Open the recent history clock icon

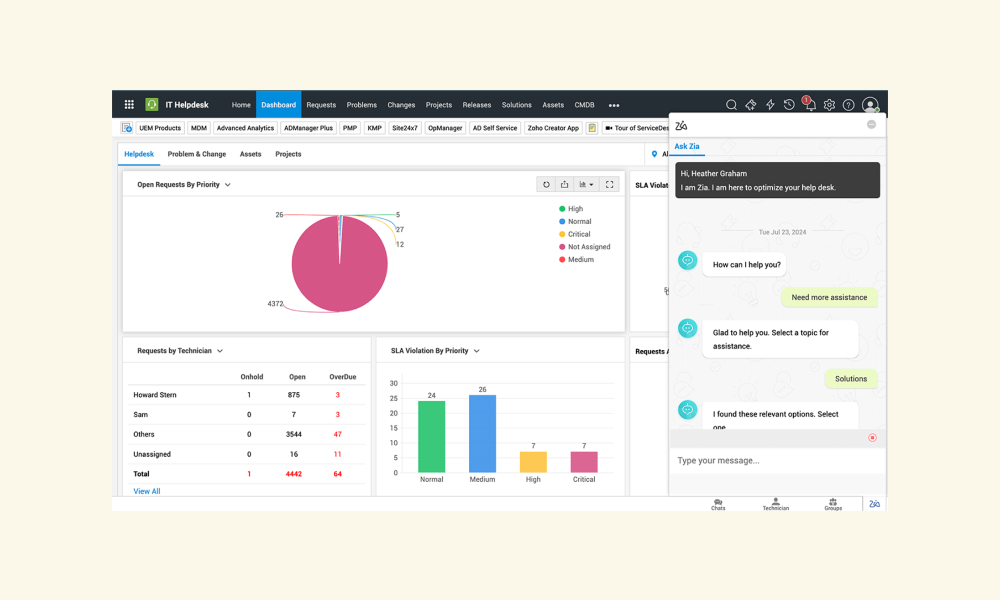[790, 105]
